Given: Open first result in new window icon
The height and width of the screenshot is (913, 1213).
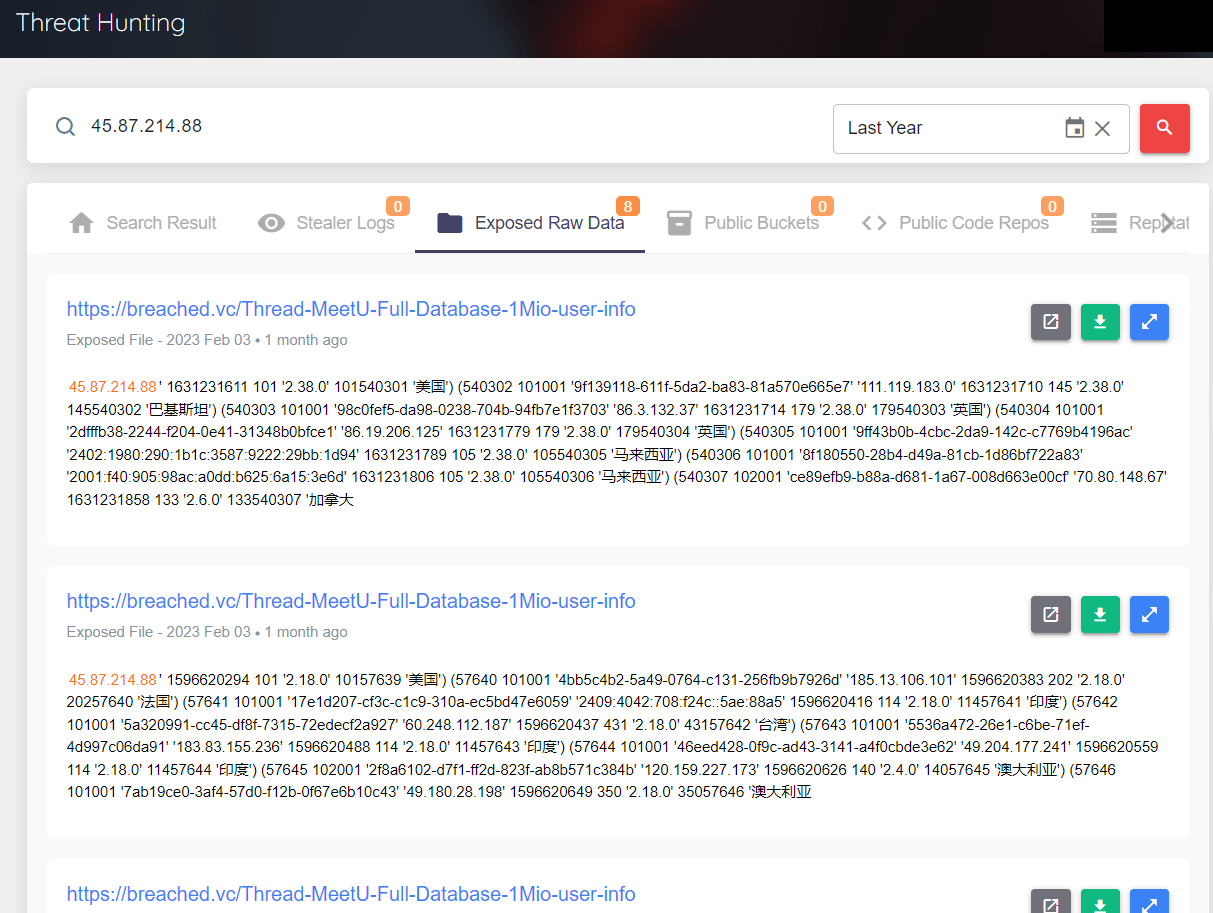Looking at the screenshot, I should (1051, 322).
